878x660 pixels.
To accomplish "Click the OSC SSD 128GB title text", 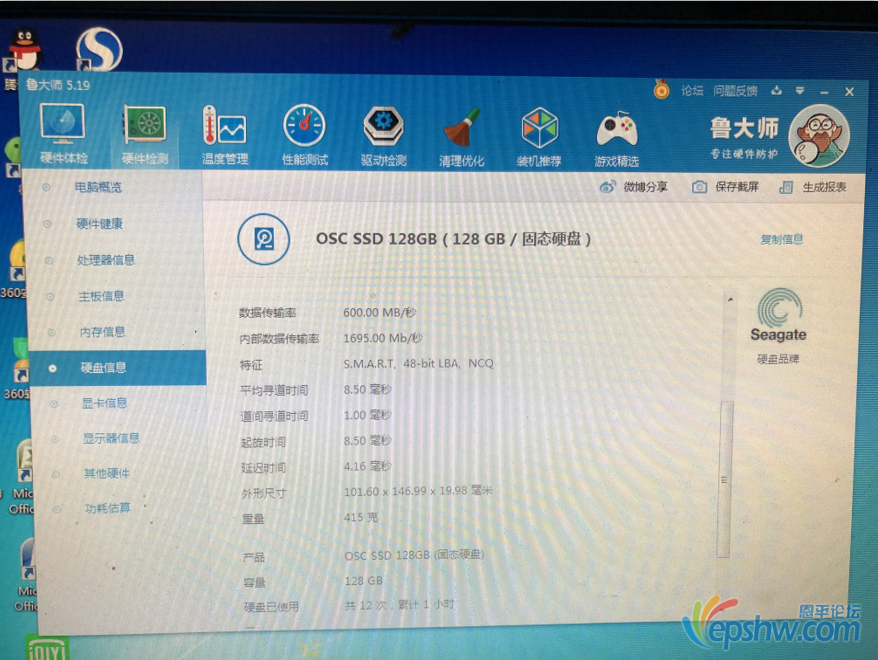I will click(x=454, y=239).
